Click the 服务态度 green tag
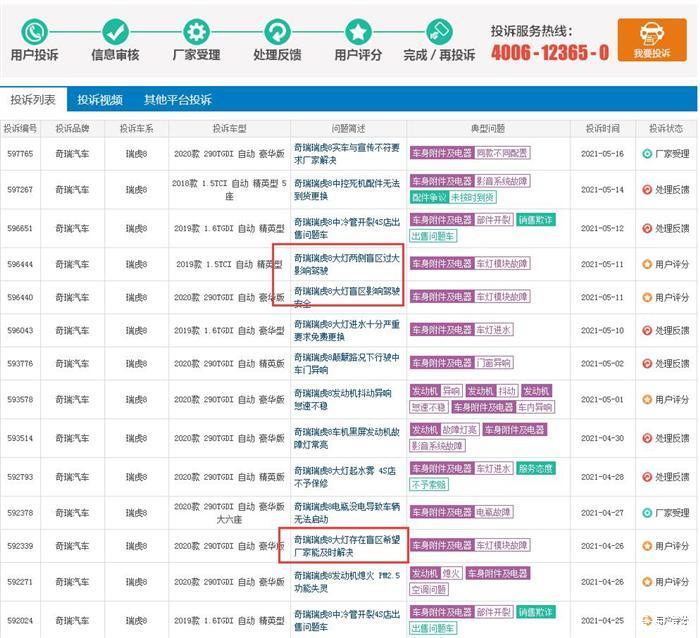The image size is (700, 638). [536, 468]
